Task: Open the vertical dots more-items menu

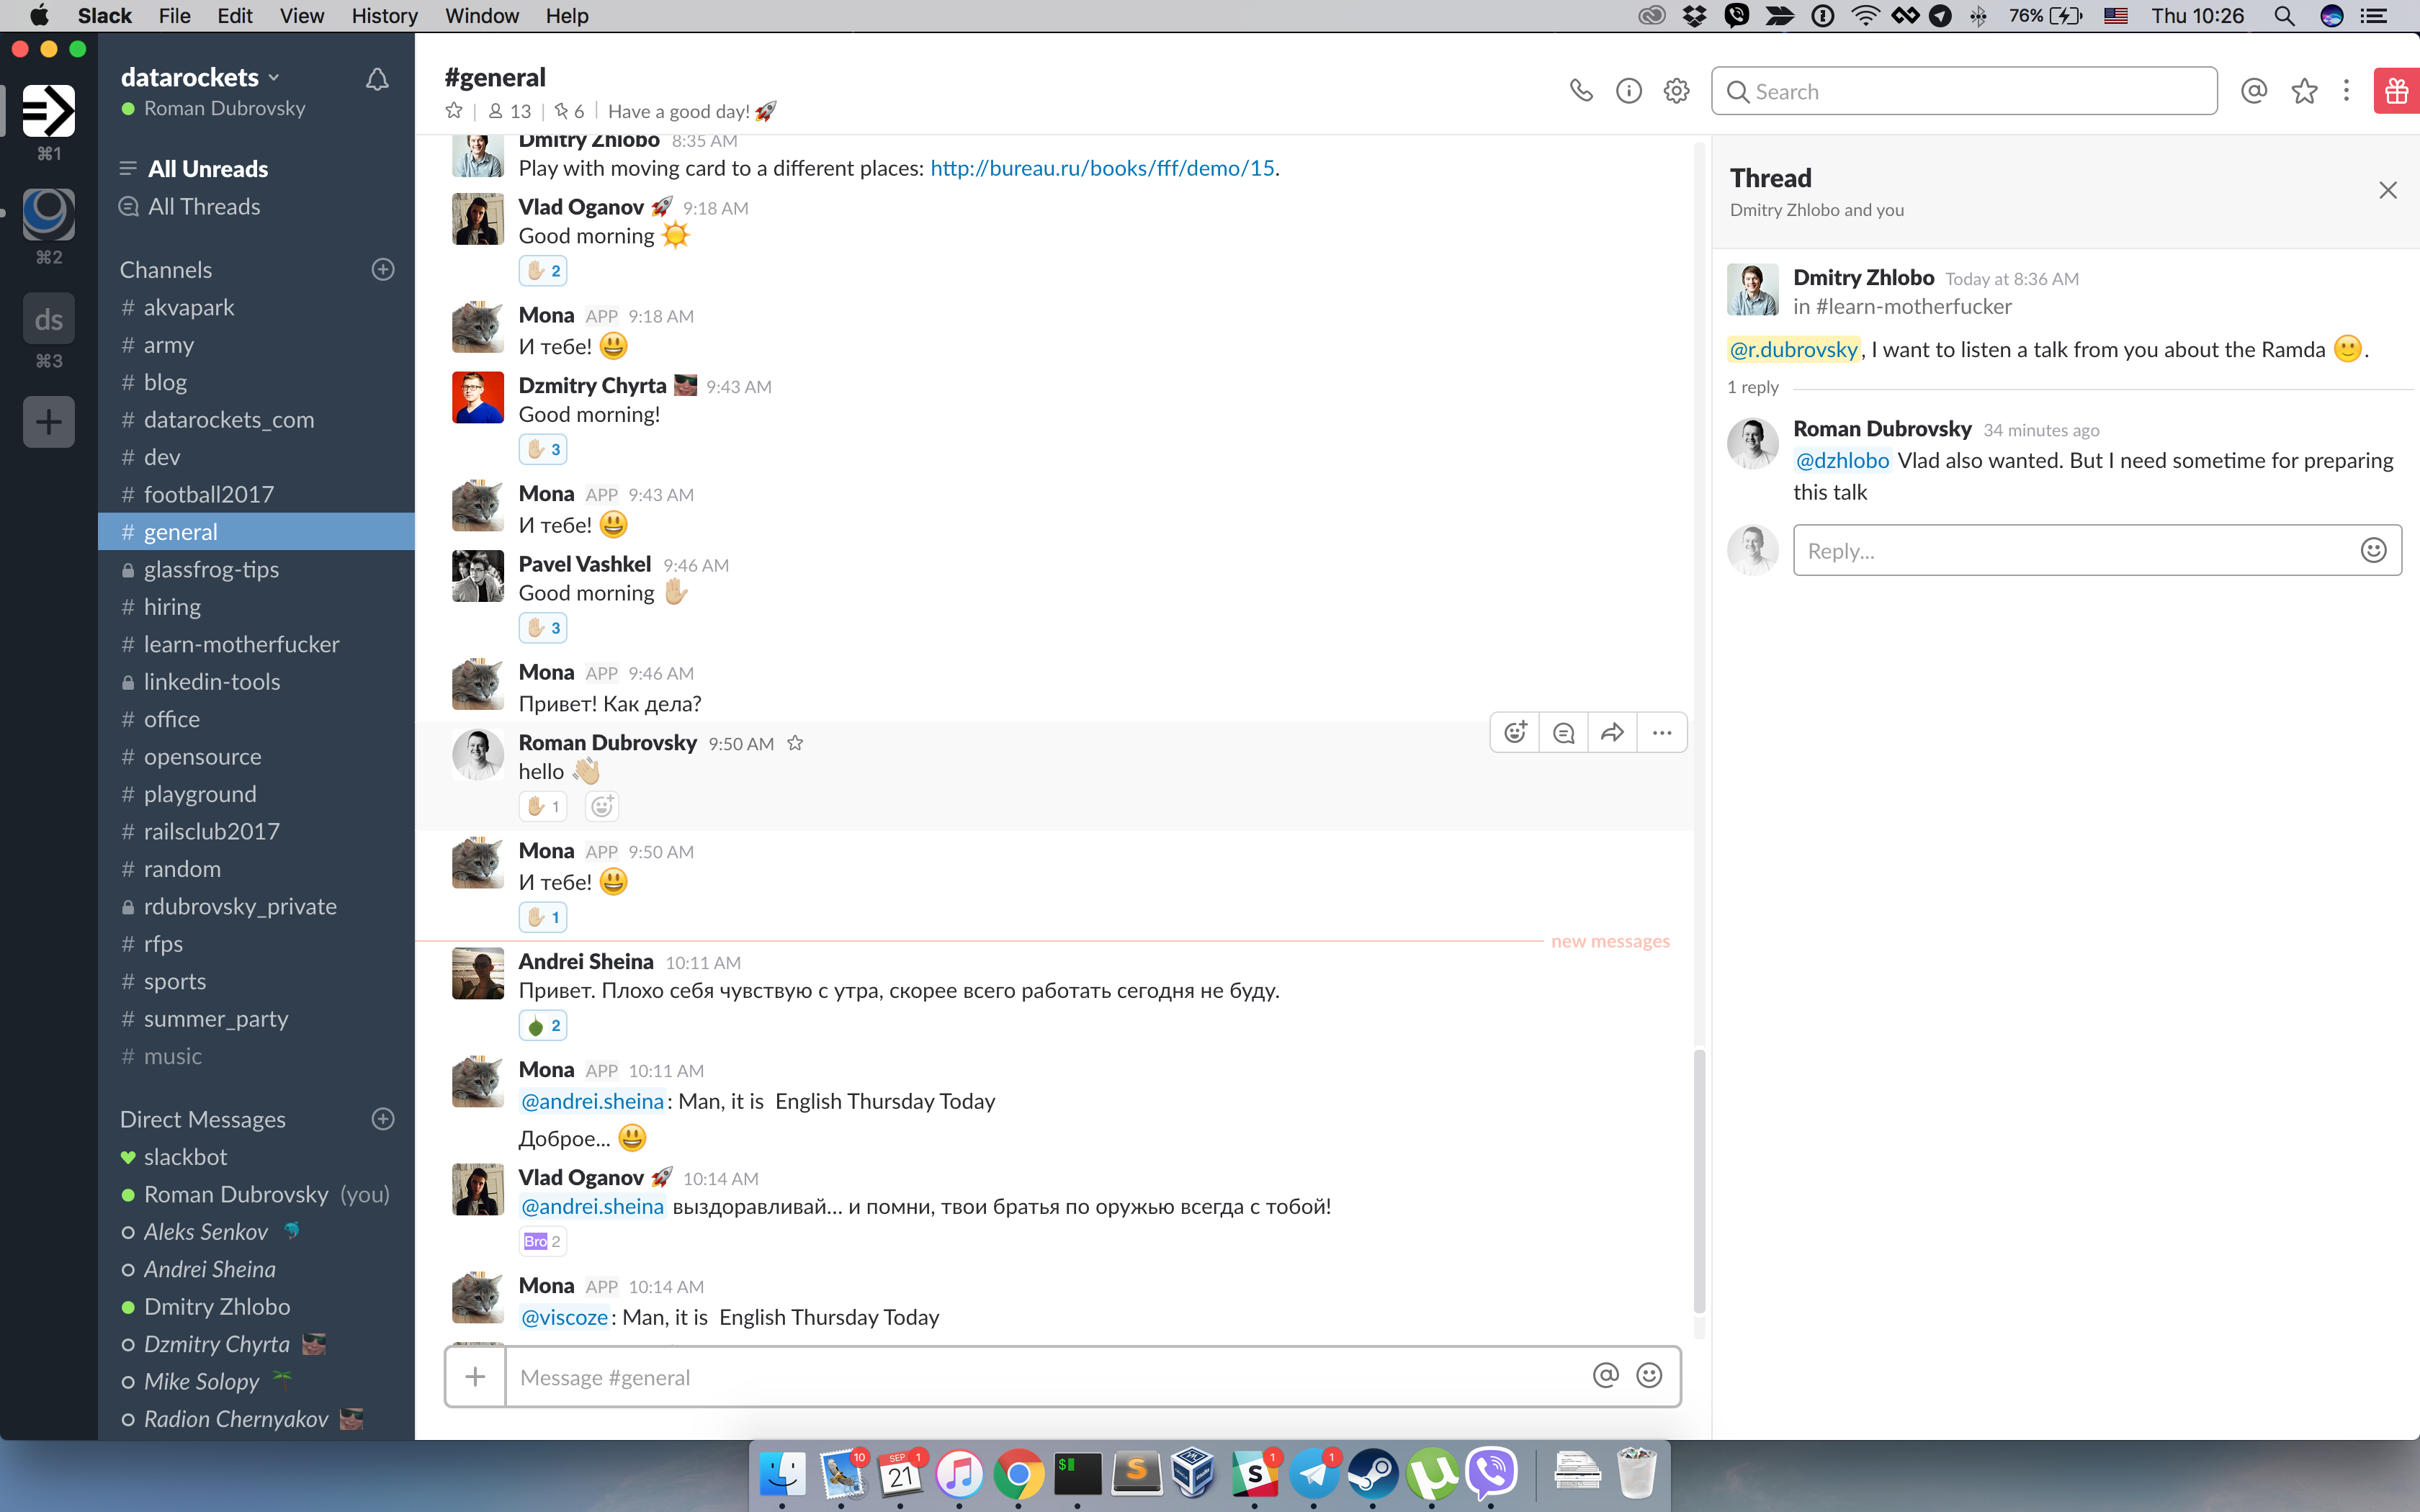Action: [x=2346, y=91]
